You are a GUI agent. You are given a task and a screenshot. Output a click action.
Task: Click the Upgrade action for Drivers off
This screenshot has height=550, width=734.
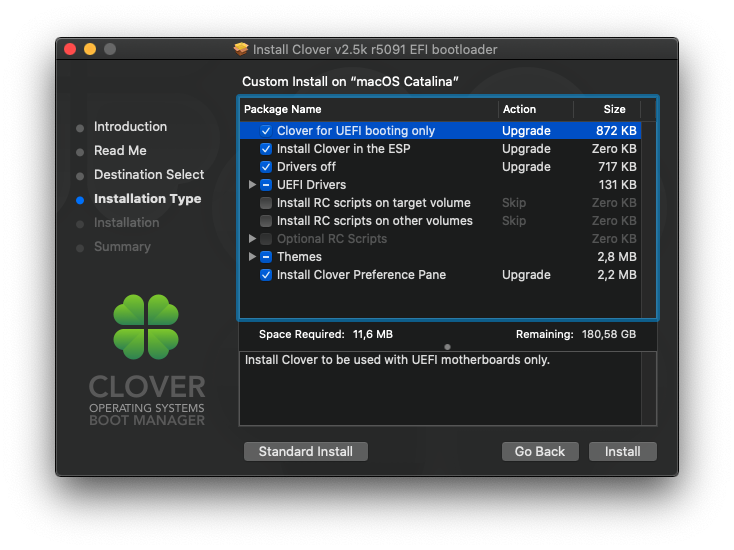(526, 167)
